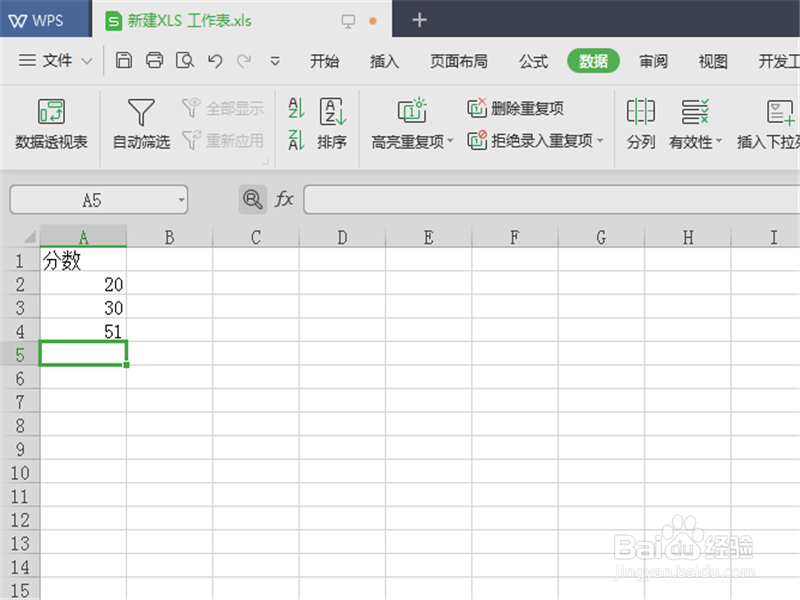Expand the quick access toolbar customize arrow
The width and height of the screenshot is (800, 600).
(x=275, y=62)
